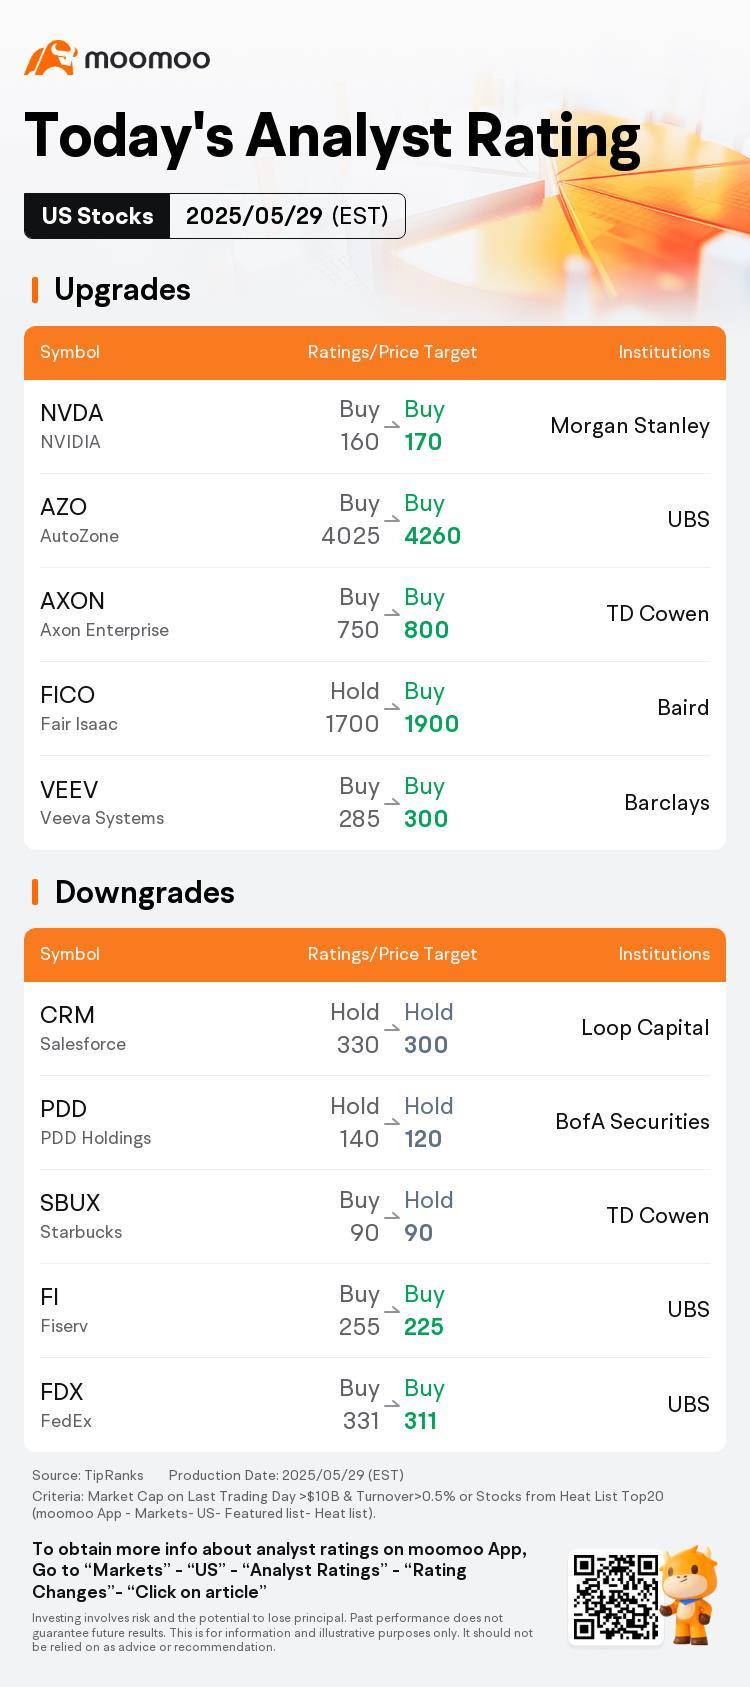Select the AZO AutoZone row

(x=375, y=521)
